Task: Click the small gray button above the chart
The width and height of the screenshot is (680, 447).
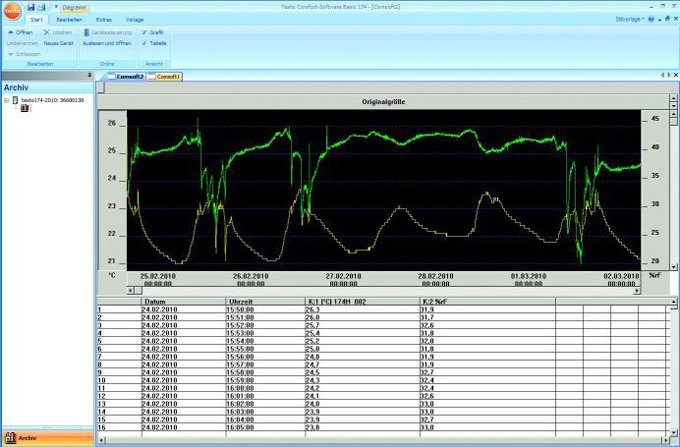Action: (x=101, y=88)
